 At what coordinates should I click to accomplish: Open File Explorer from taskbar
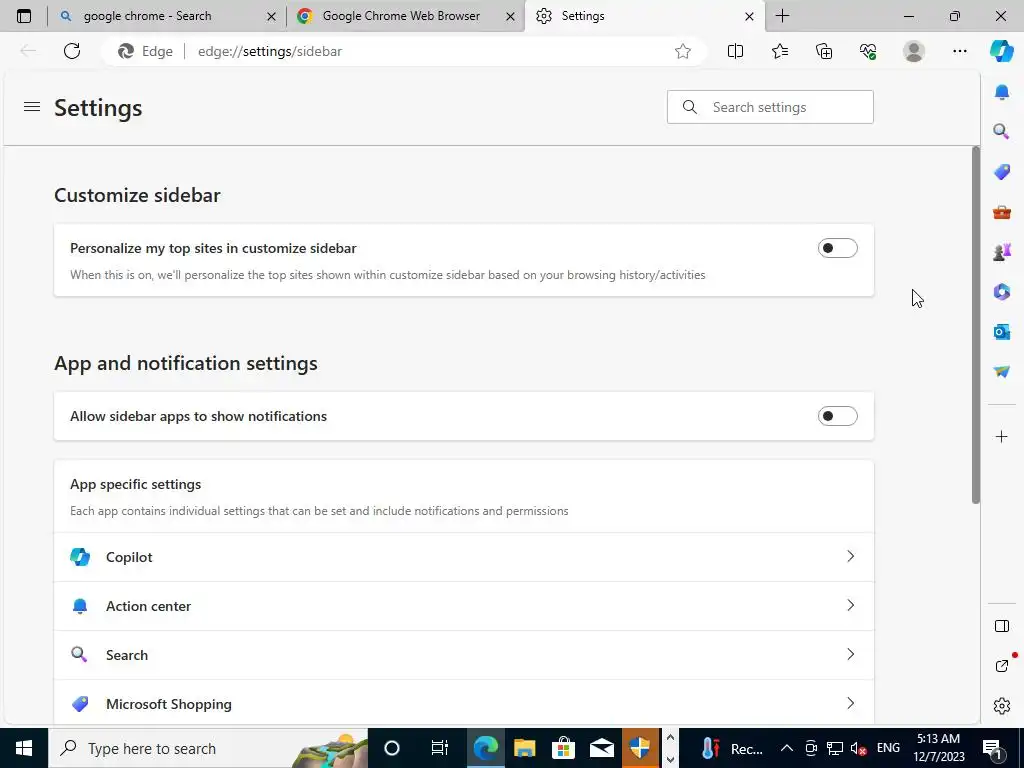(x=524, y=748)
